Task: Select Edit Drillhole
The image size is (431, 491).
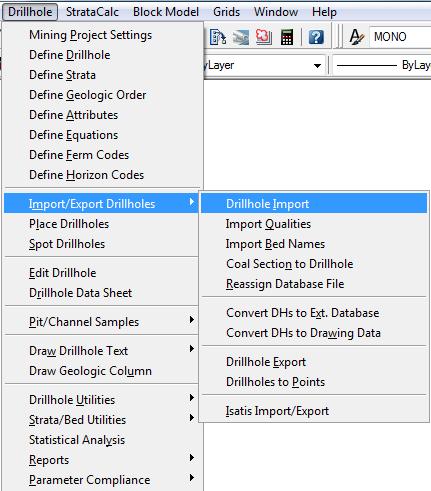Action: [x=102, y=273]
